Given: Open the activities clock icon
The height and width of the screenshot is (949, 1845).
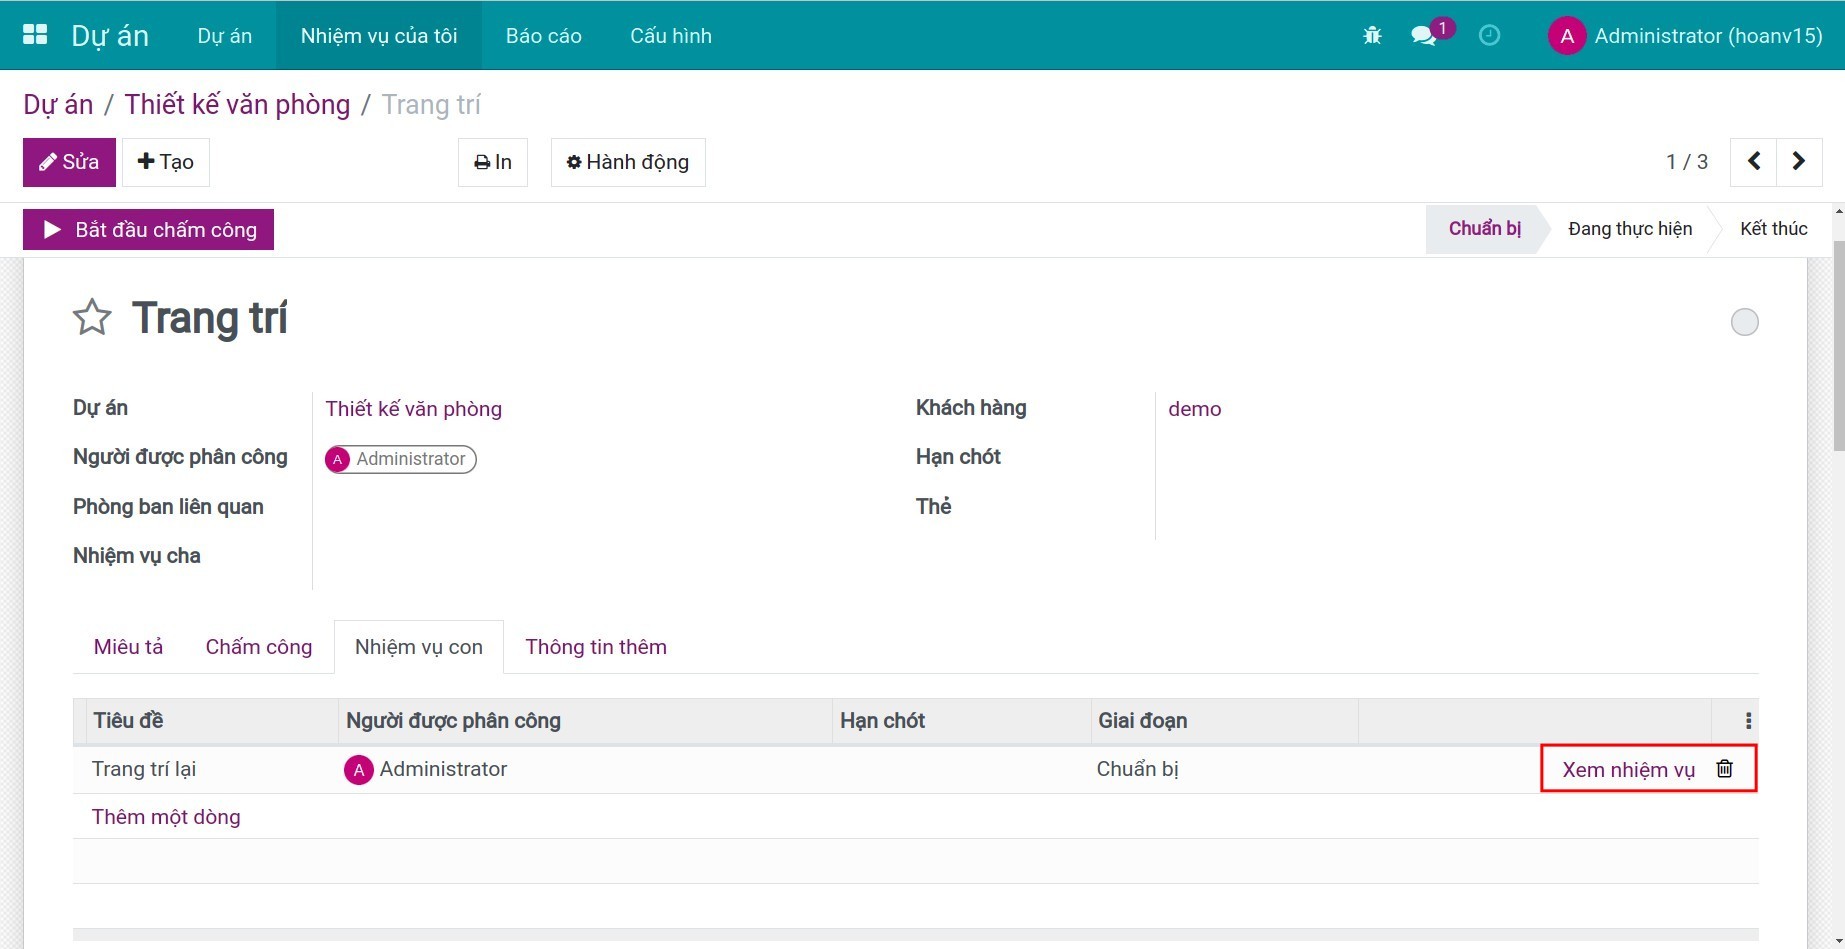Looking at the screenshot, I should pyautogui.click(x=1489, y=36).
